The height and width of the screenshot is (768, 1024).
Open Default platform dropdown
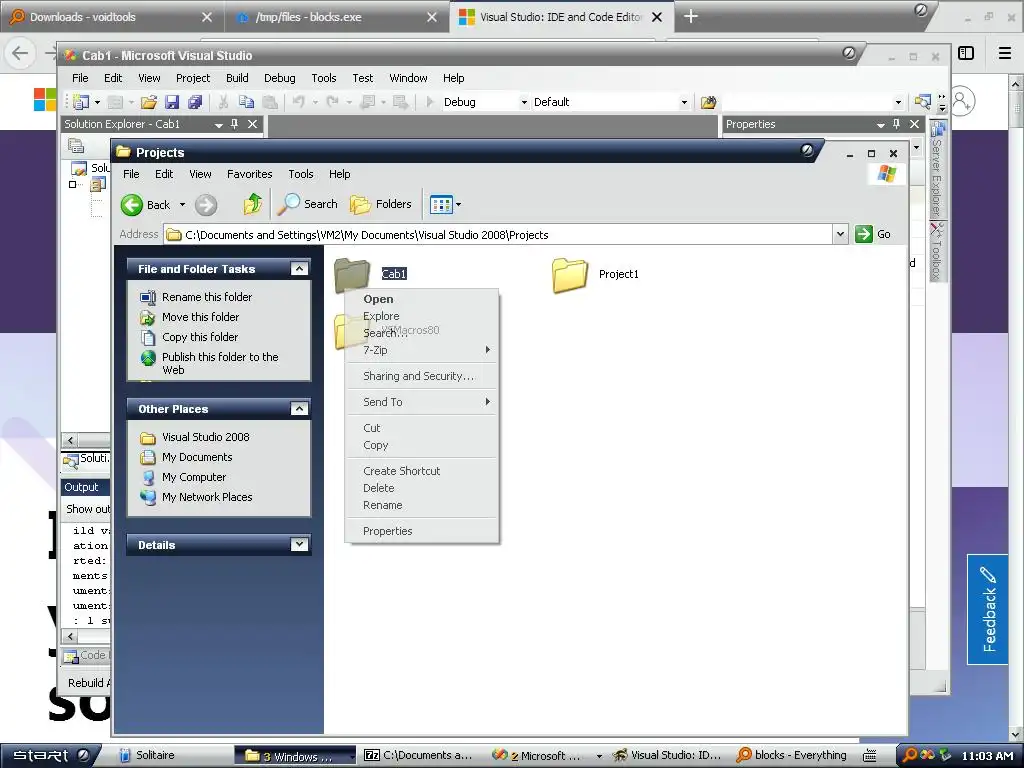[684, 103]
